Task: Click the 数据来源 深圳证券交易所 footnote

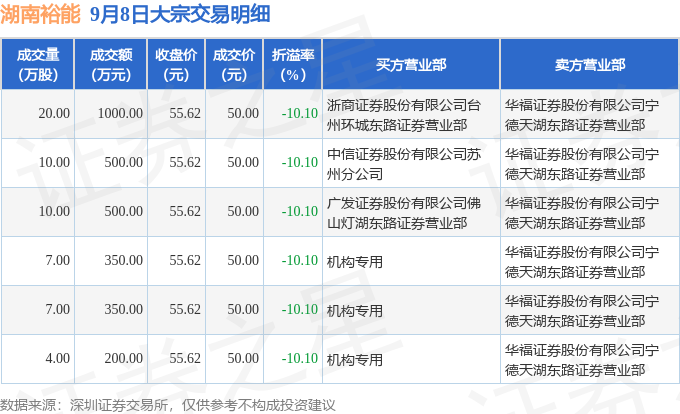Action: point(168,405)
